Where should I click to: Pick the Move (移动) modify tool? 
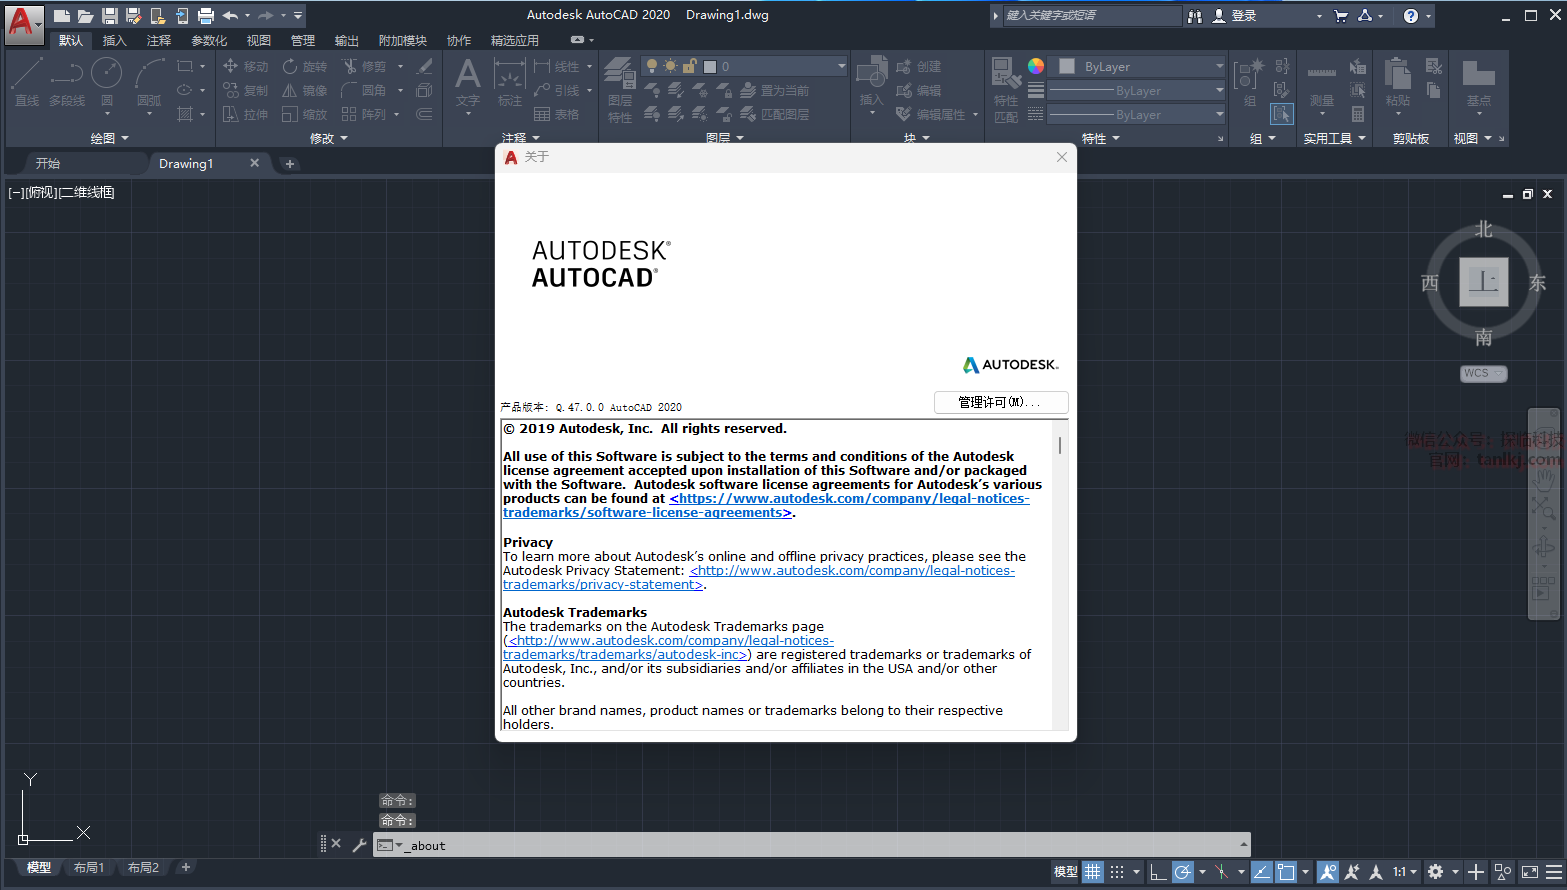click(x=246, y=66)
